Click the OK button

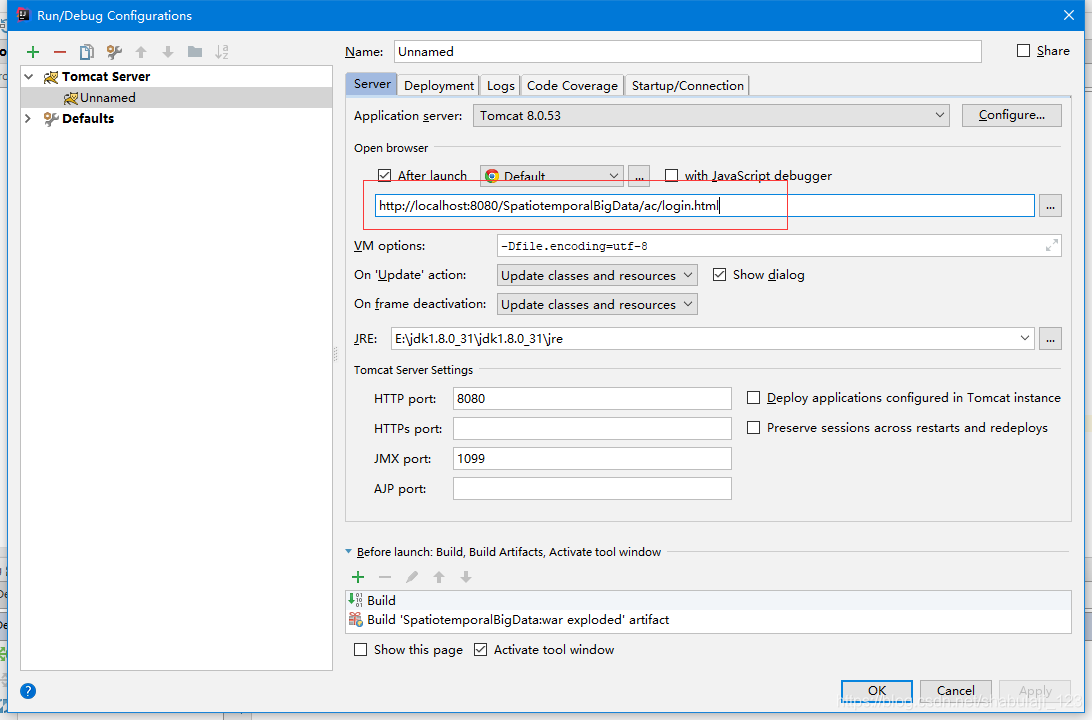point(877,691)
